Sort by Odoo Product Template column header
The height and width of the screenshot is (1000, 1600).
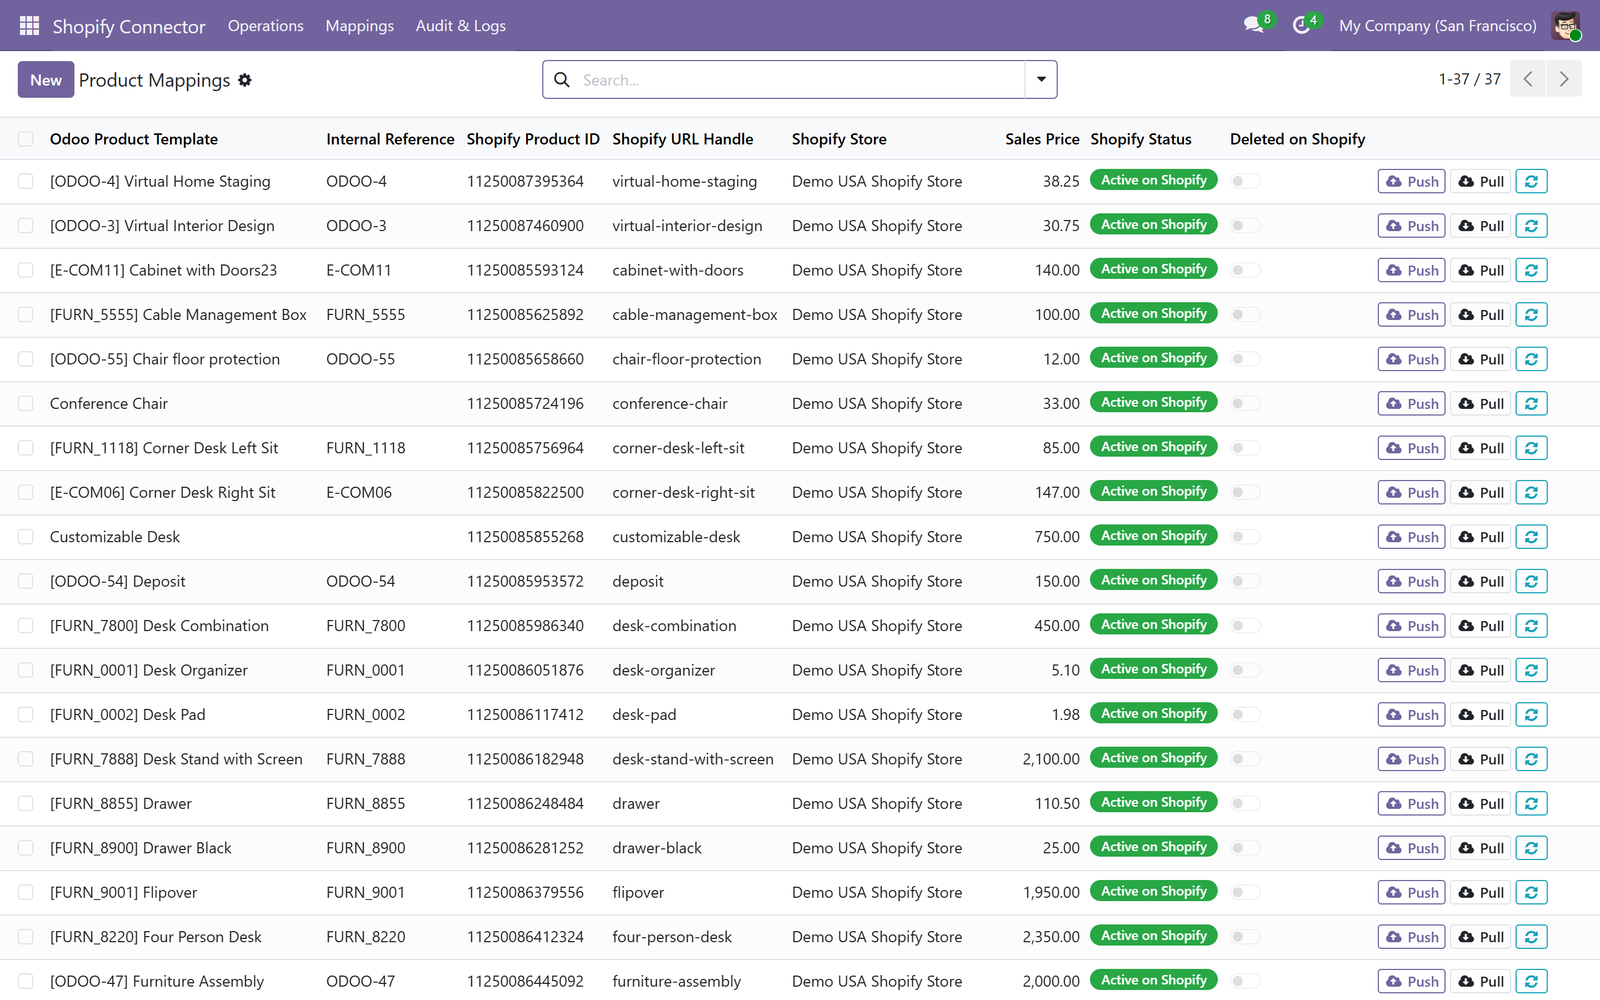[134, 139]
